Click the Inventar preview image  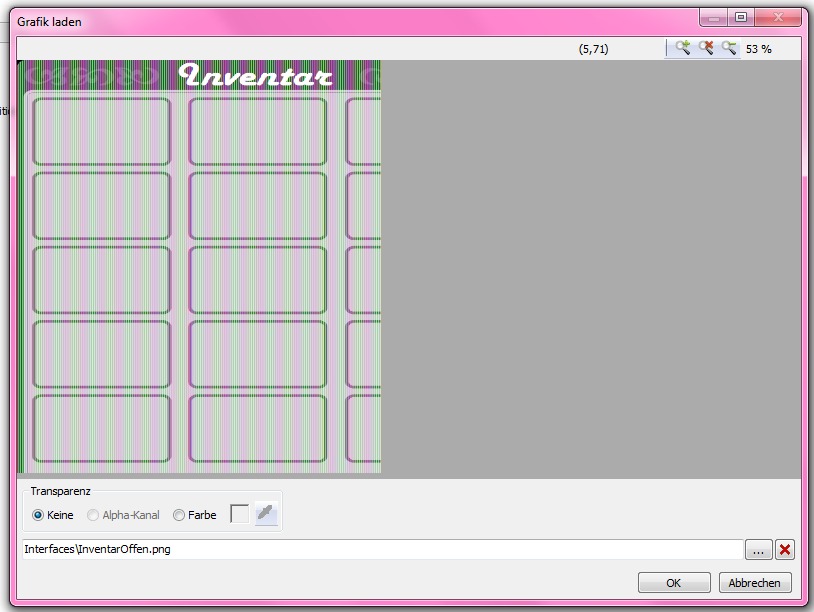[199, 266]
